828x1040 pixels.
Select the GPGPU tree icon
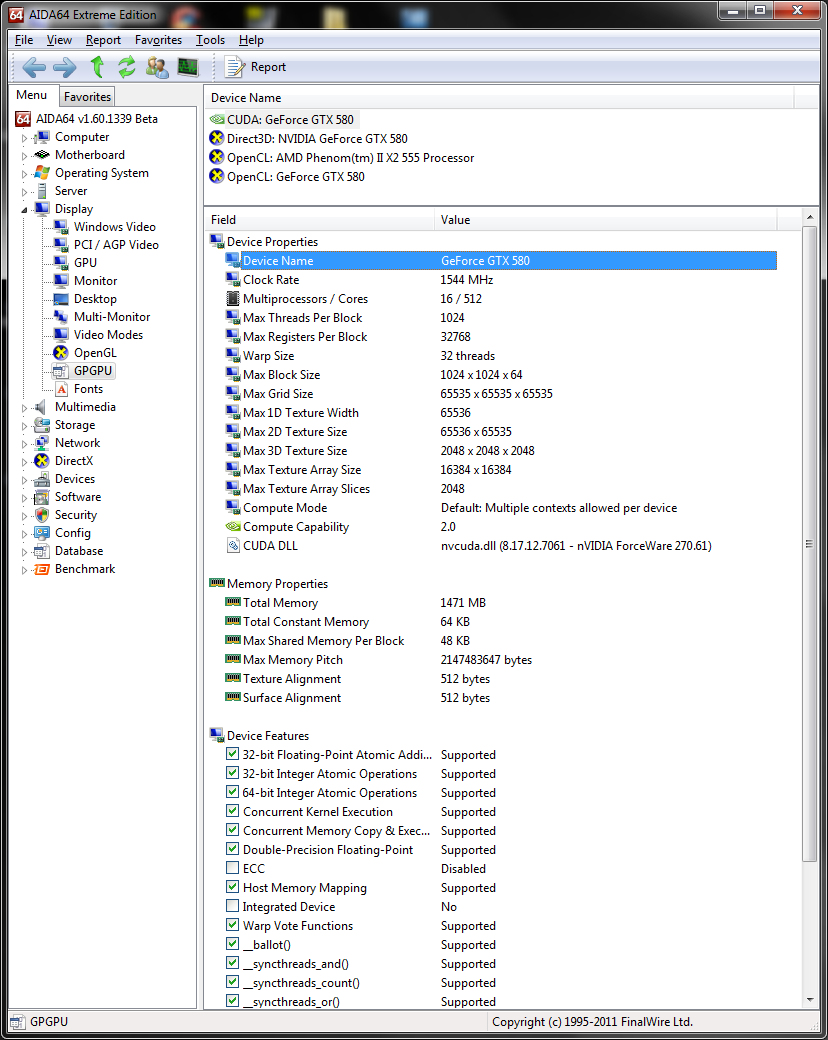61,371
